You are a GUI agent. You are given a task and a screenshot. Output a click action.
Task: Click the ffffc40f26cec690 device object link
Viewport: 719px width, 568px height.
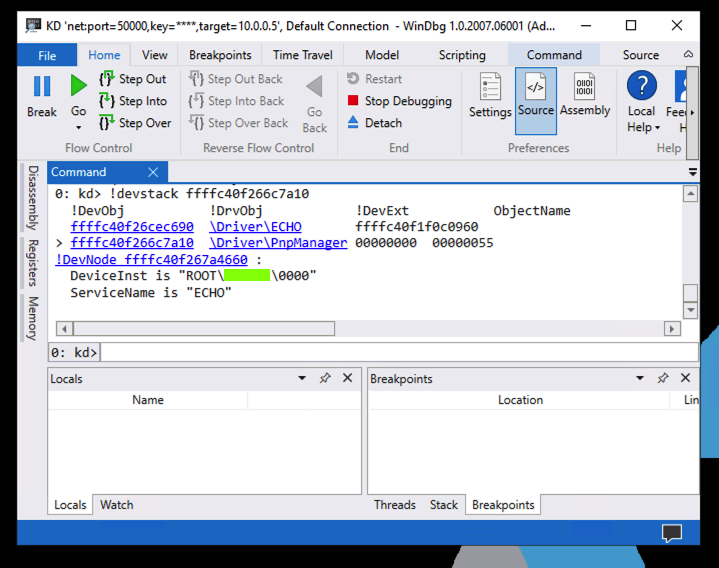click(x=132, y=226)
